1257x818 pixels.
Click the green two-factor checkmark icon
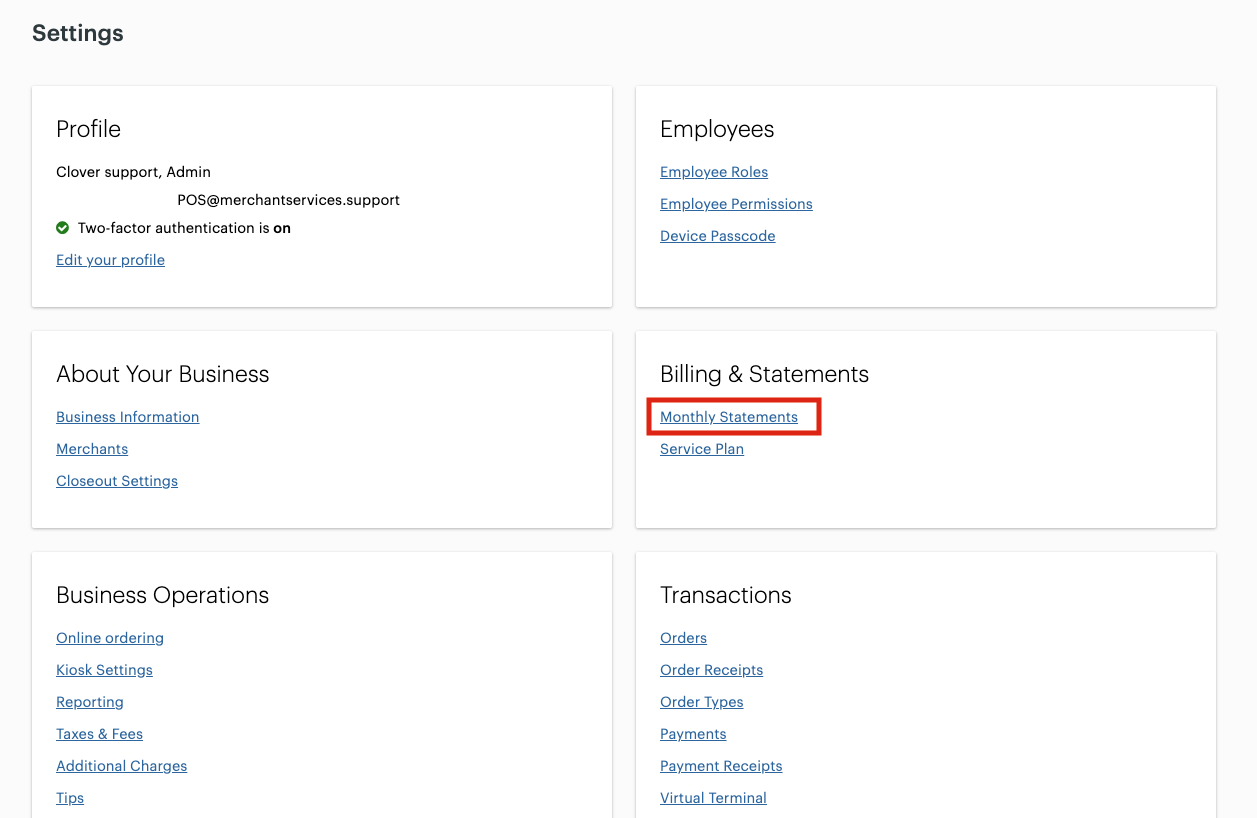(x=62, y=228)
